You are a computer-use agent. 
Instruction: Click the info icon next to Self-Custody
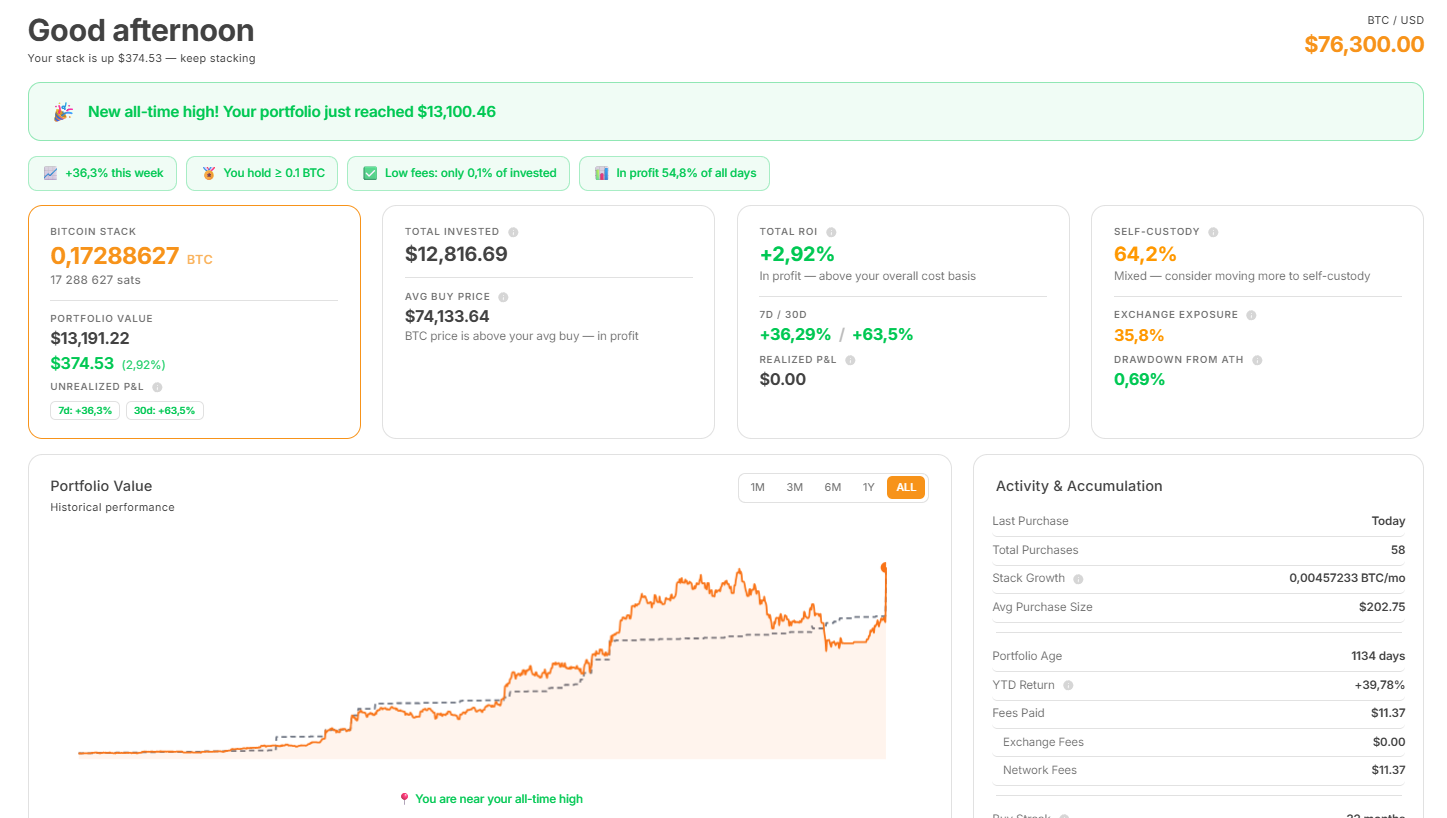pyautogui.click(x=1213, y=232)
